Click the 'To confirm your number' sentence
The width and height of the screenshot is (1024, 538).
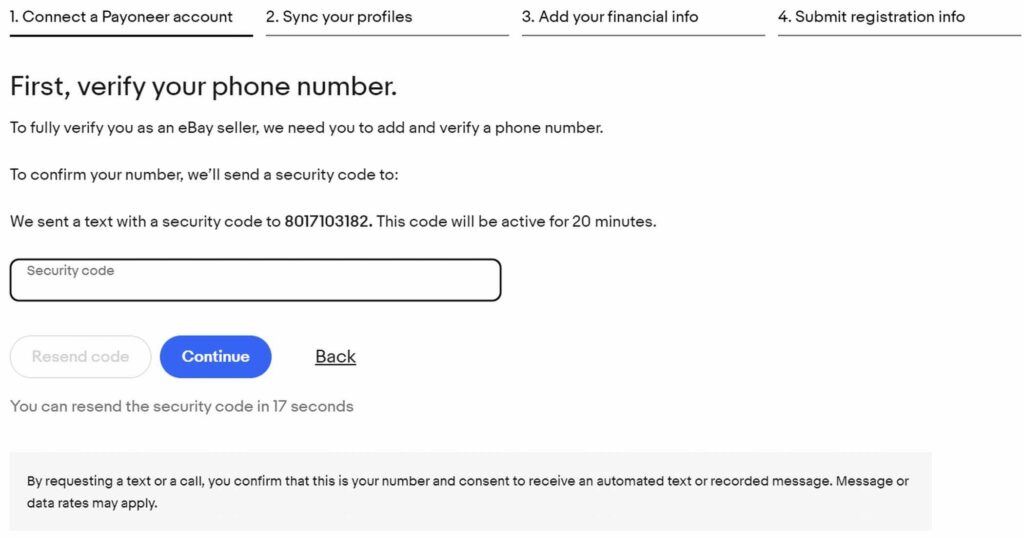[x=204, y=175]
